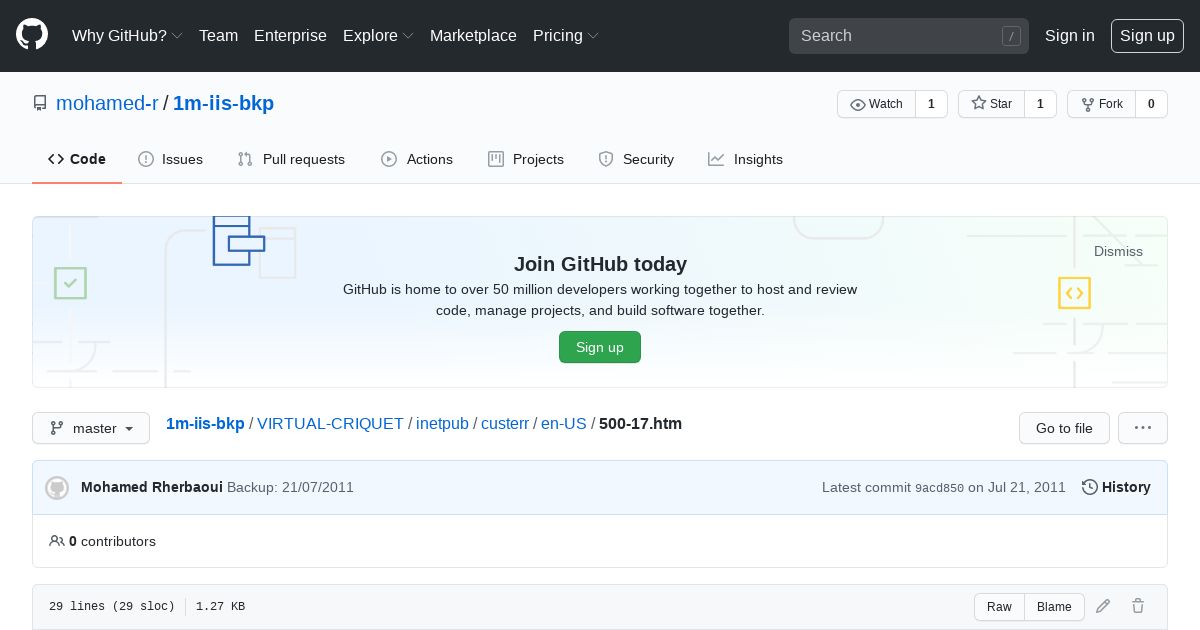This screenshot has width=1200, height=630.
Task: Click the Join GitHub today heading
Action: coord(600,264)
